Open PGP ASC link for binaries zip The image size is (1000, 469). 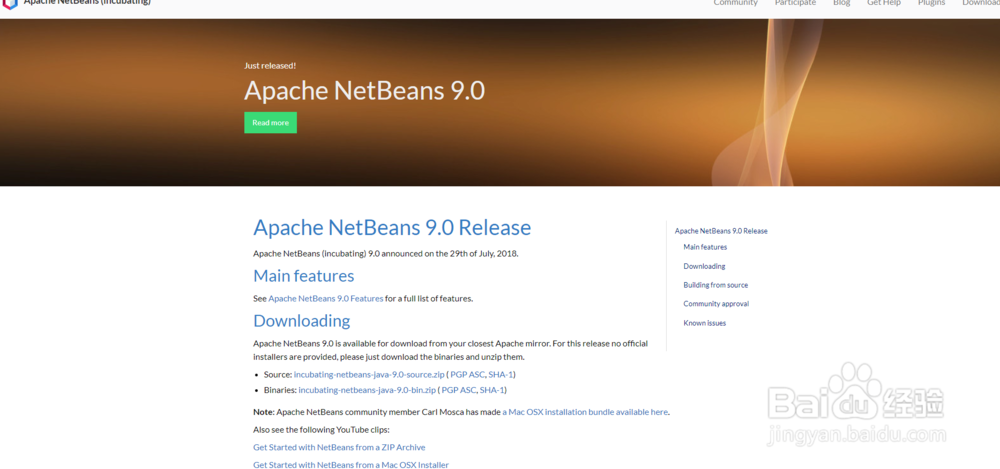tap(459, 390)
